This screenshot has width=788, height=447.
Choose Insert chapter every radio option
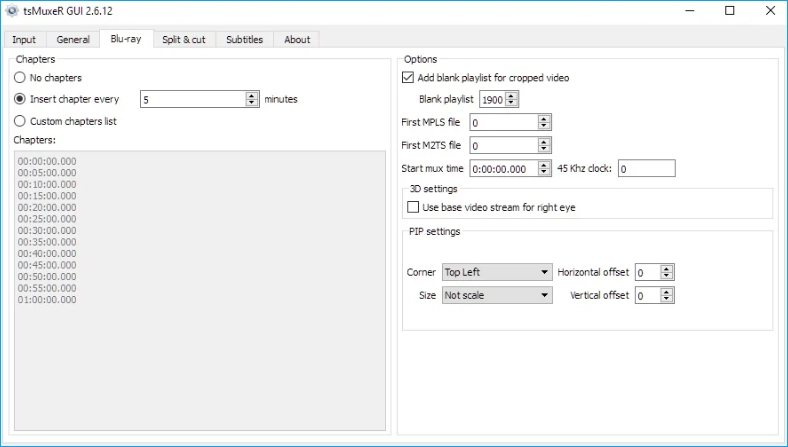pos(67,99)
